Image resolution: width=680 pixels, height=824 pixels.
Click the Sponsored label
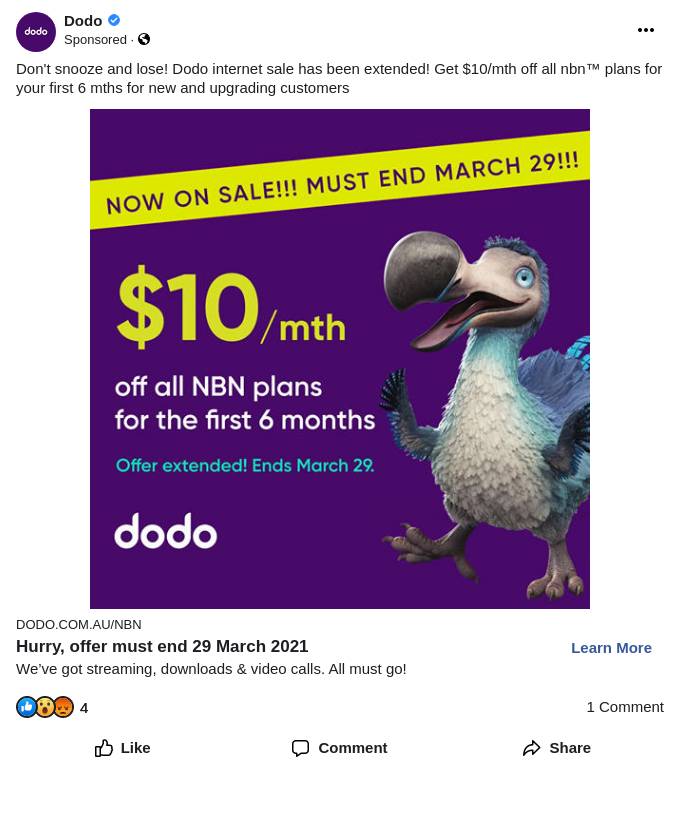[x=95, y=39]
